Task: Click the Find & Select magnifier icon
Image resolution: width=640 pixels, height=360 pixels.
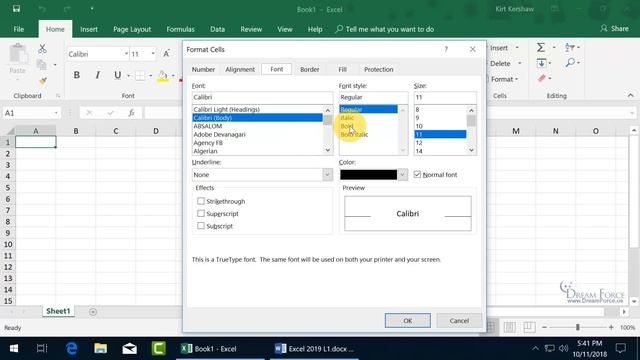Action: (x=570, y=62)
